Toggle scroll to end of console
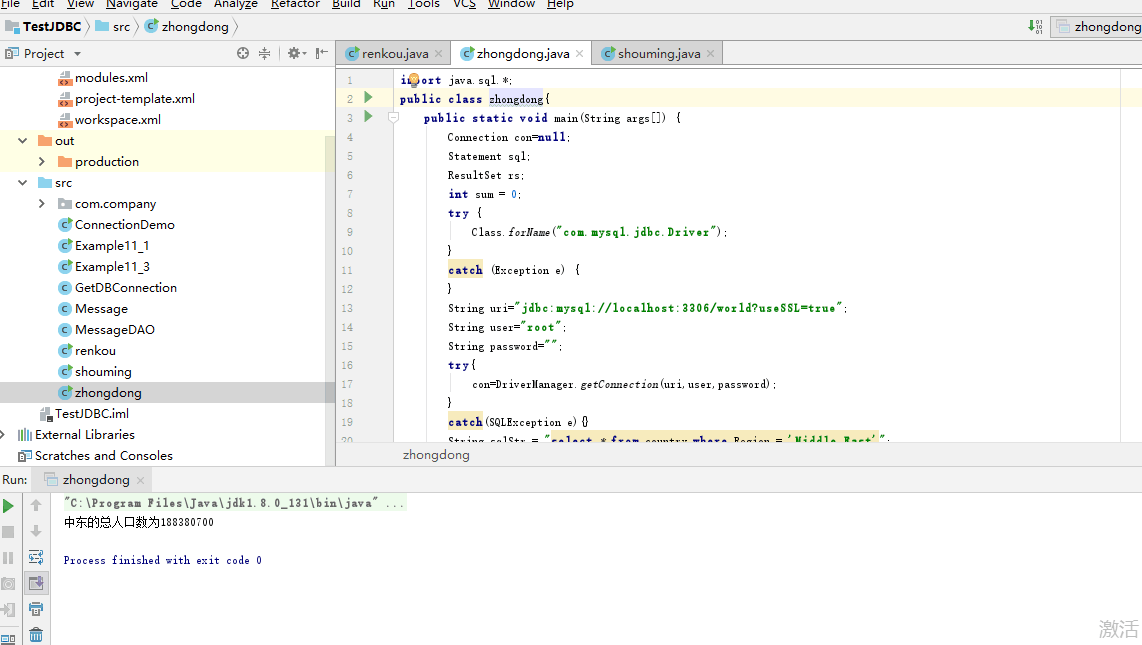 (x=36, y=583)
